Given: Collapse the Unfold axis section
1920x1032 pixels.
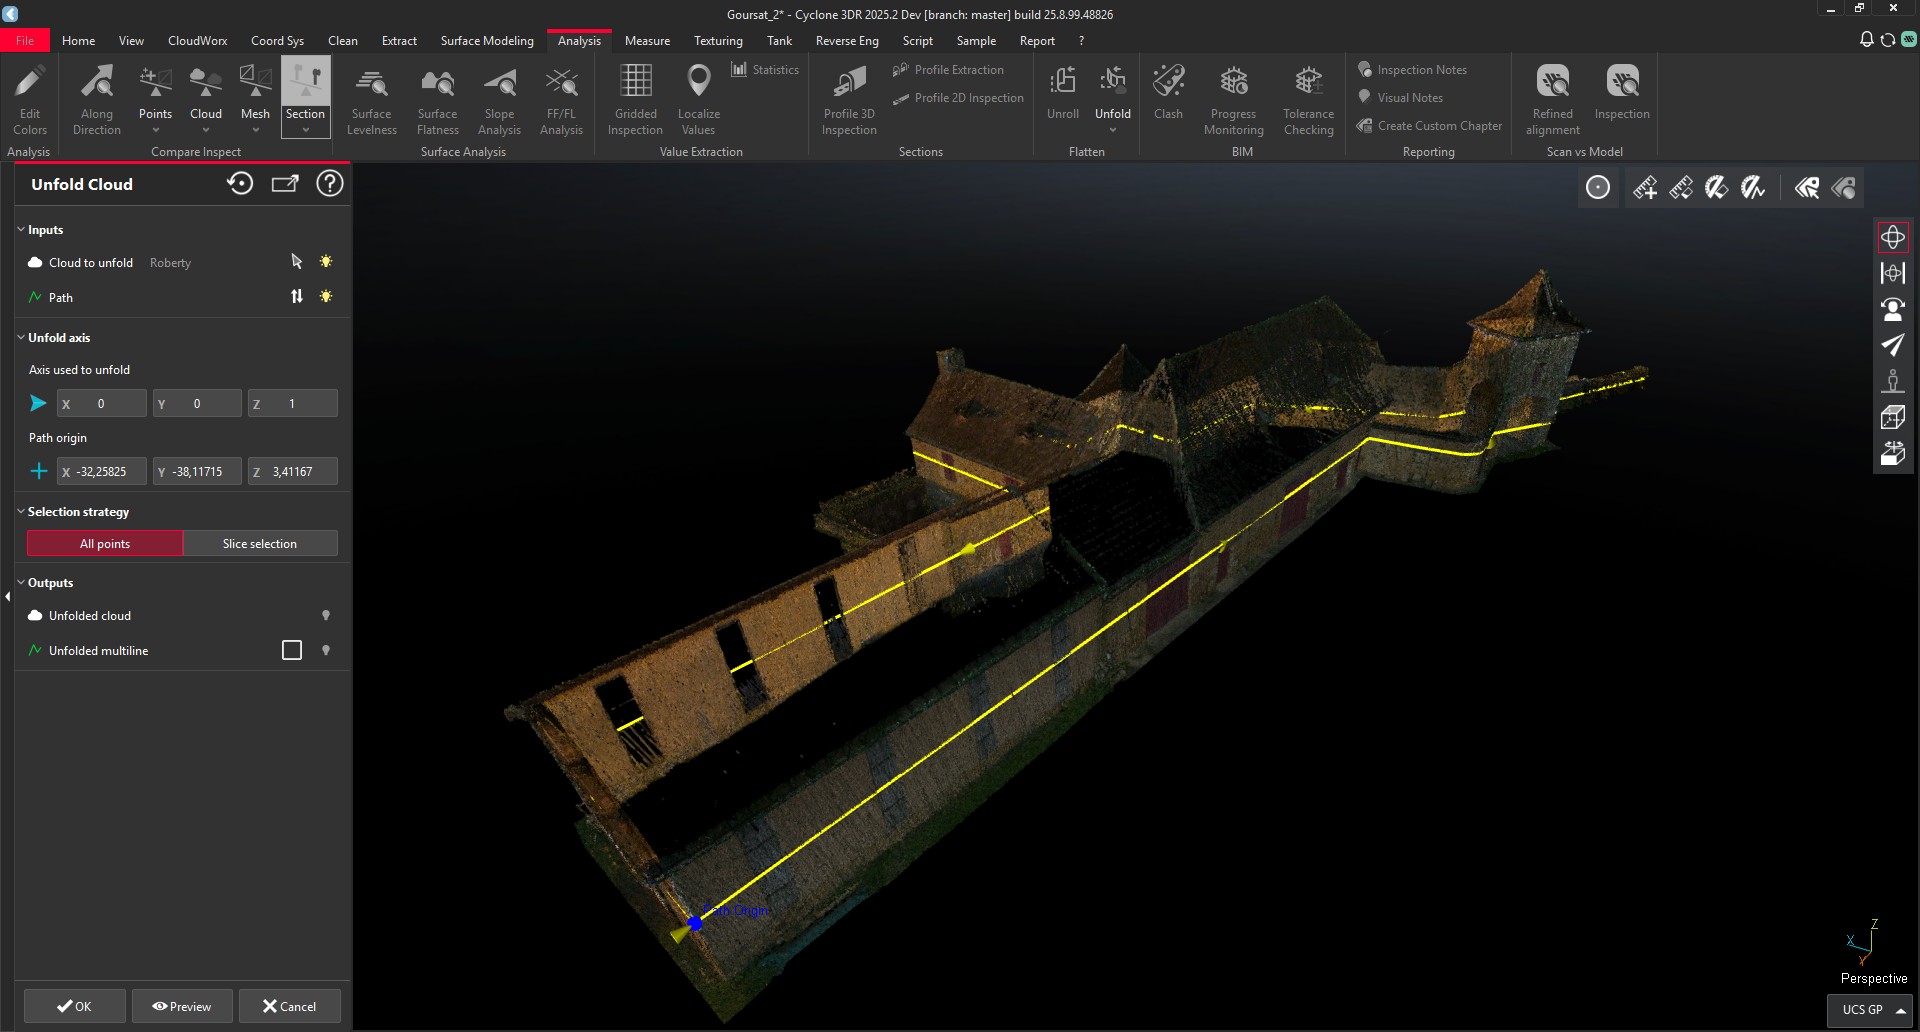Looking at the screenshot, I should coord(21,338).
